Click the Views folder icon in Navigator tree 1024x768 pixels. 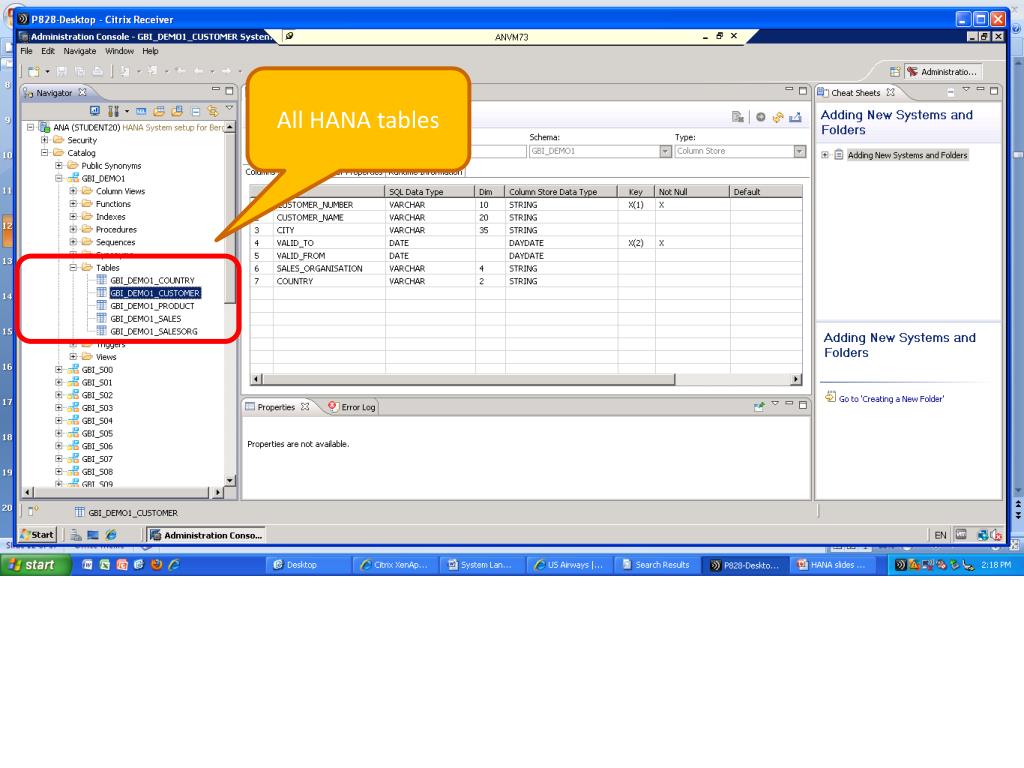[x=87, y=357]
